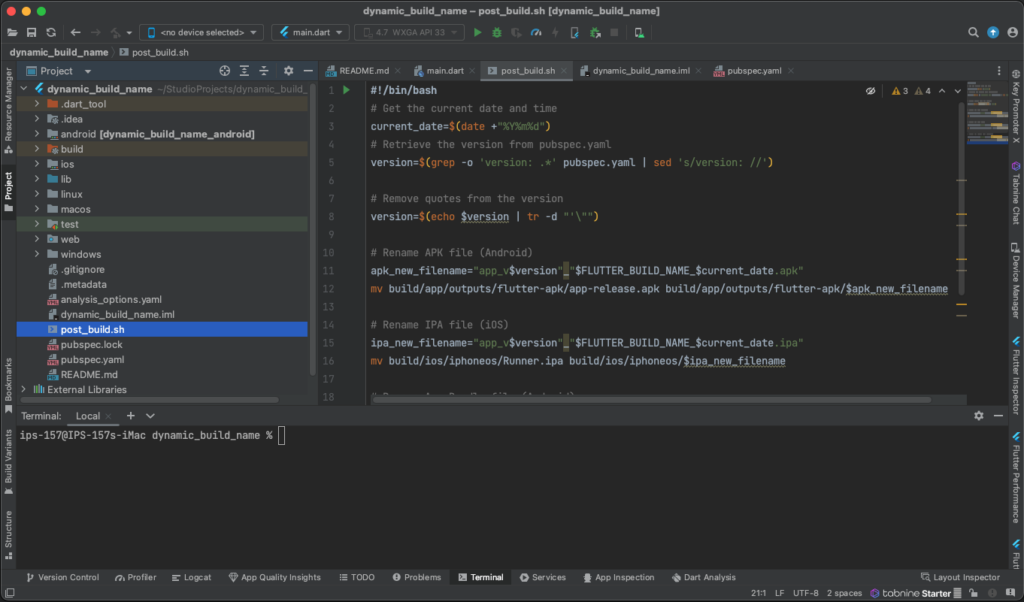Viewport: 1024px width, 602px height.
Task: Click the Debug bug icon in toolbar
Action: click(496, 32)
